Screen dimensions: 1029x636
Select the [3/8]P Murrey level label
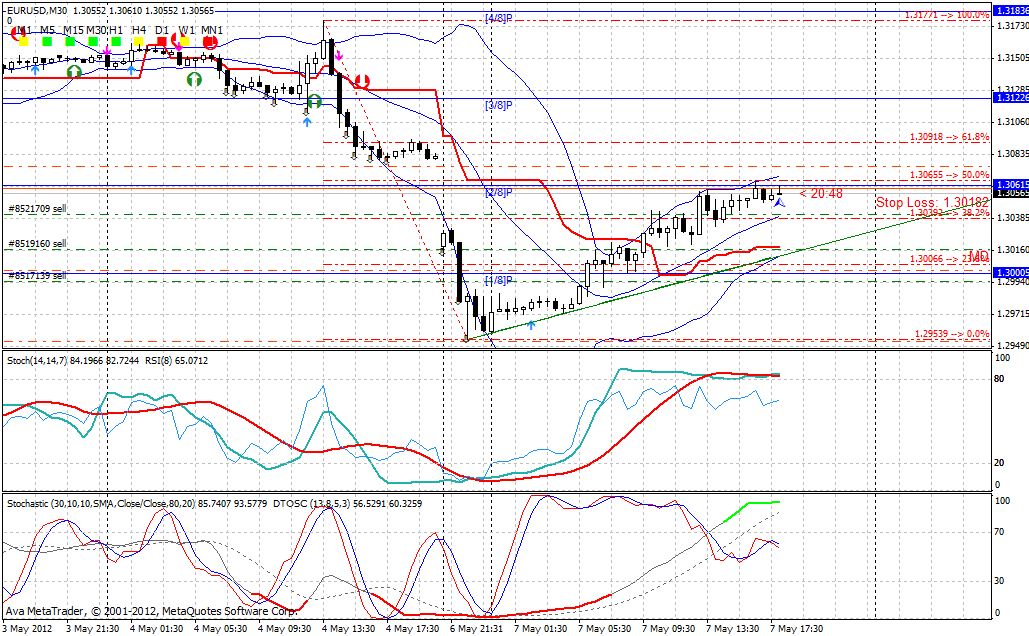(x=499, y=105)
